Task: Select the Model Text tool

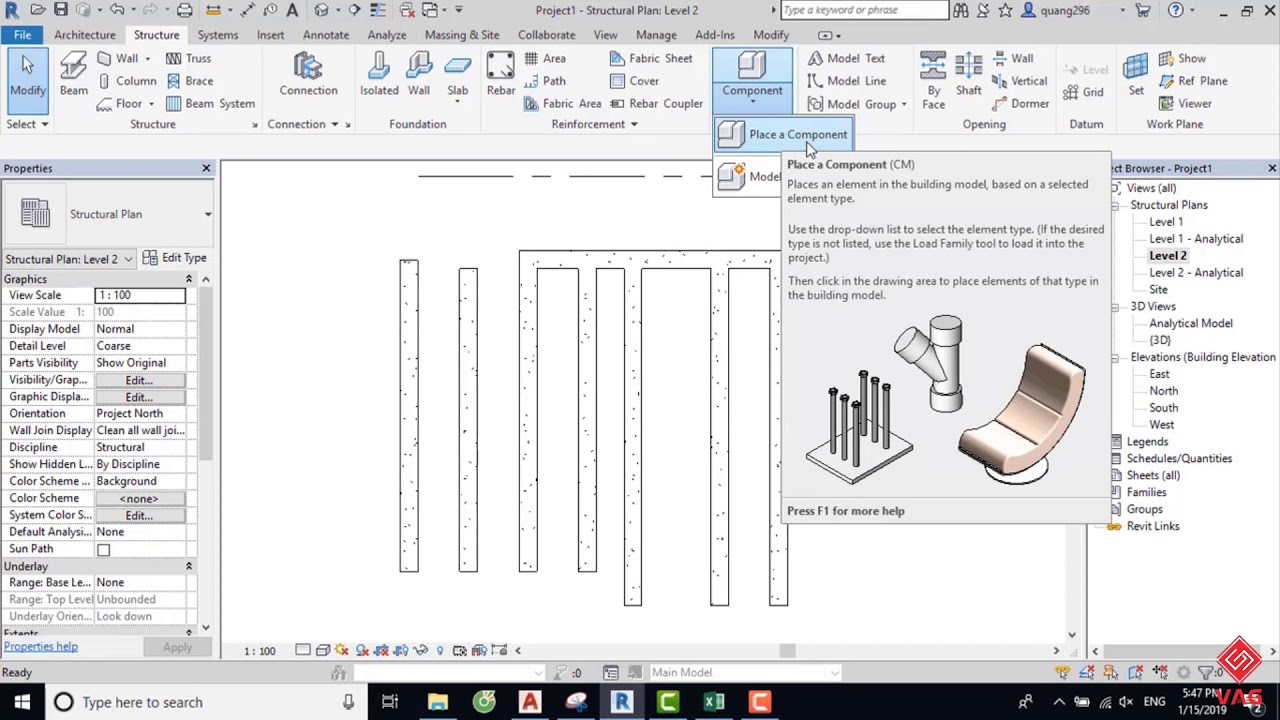Action: [x=845, y=58]
